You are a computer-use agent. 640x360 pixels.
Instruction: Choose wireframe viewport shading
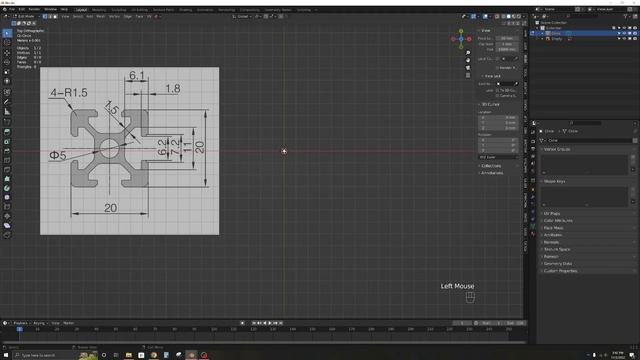click(x=503, y=16)
